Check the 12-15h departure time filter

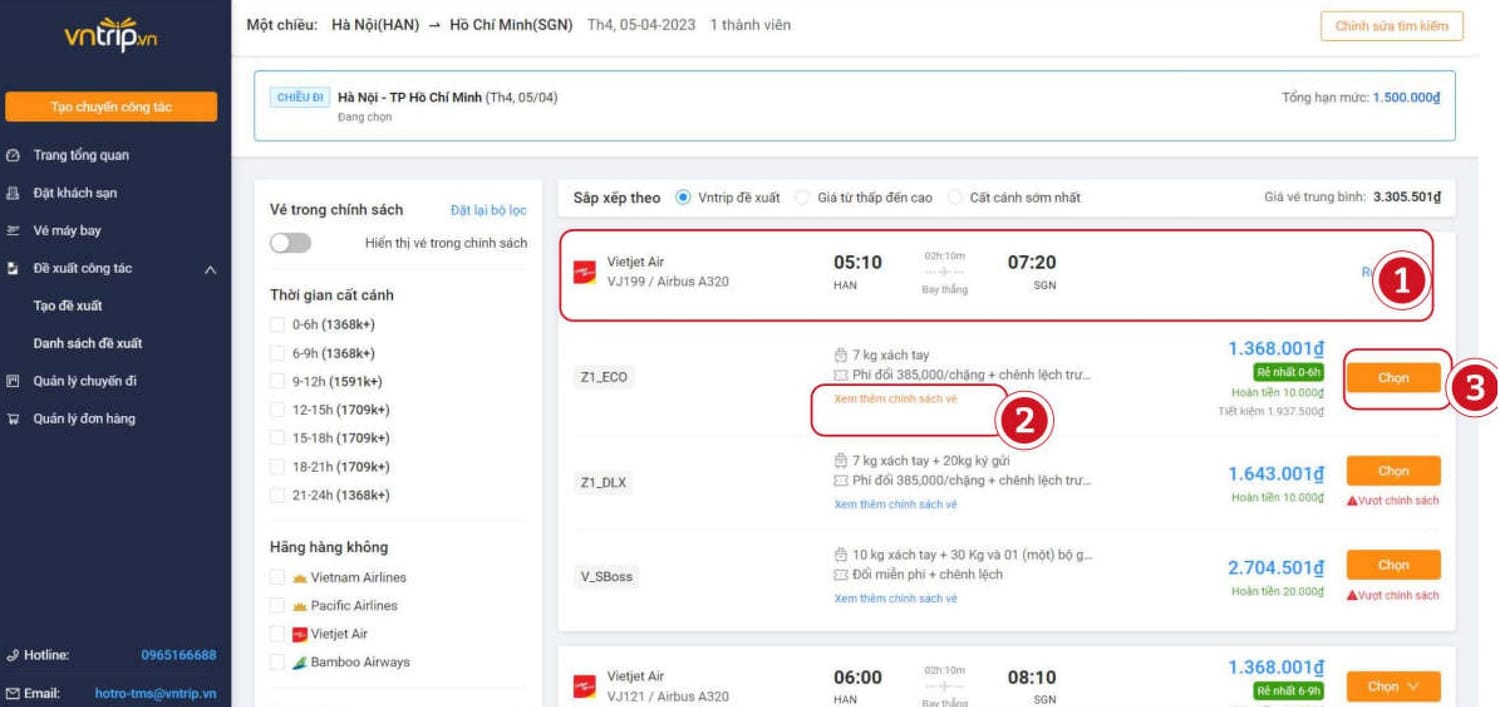click(277, 410)
